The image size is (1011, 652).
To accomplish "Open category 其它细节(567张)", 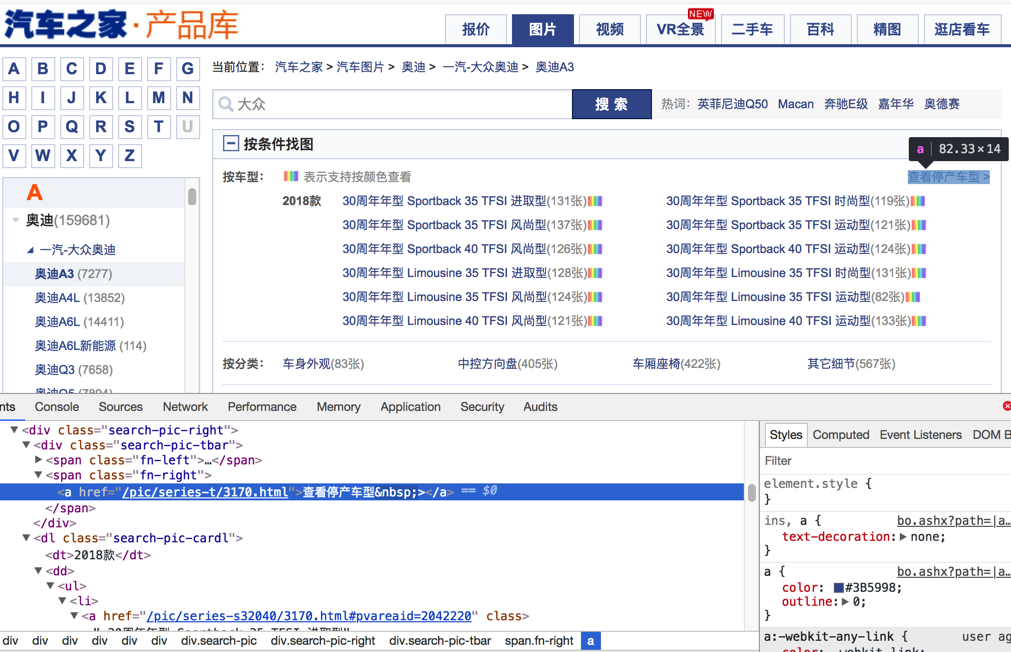I will click(851, 364).
